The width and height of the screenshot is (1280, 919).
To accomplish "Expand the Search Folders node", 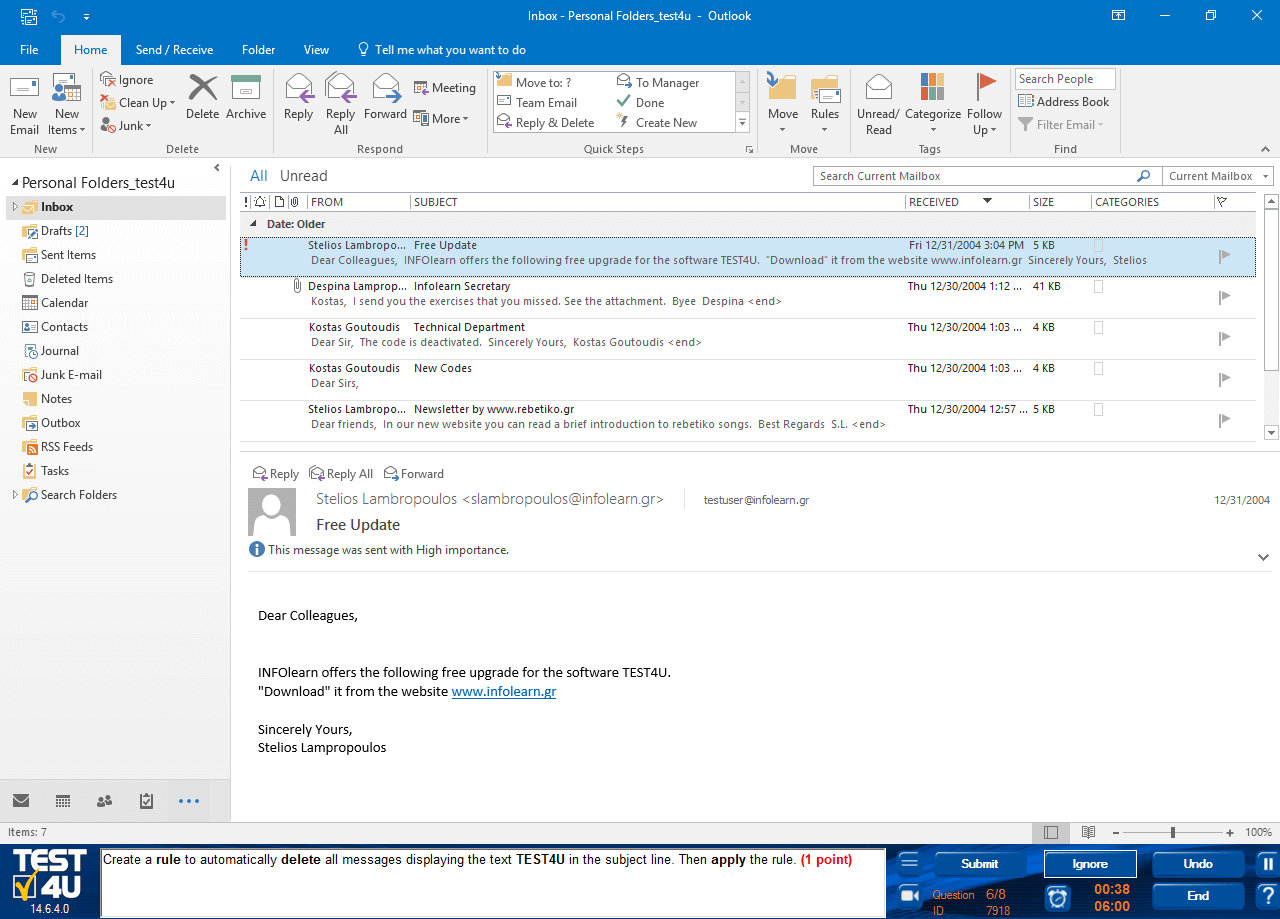I will (14, 495).
